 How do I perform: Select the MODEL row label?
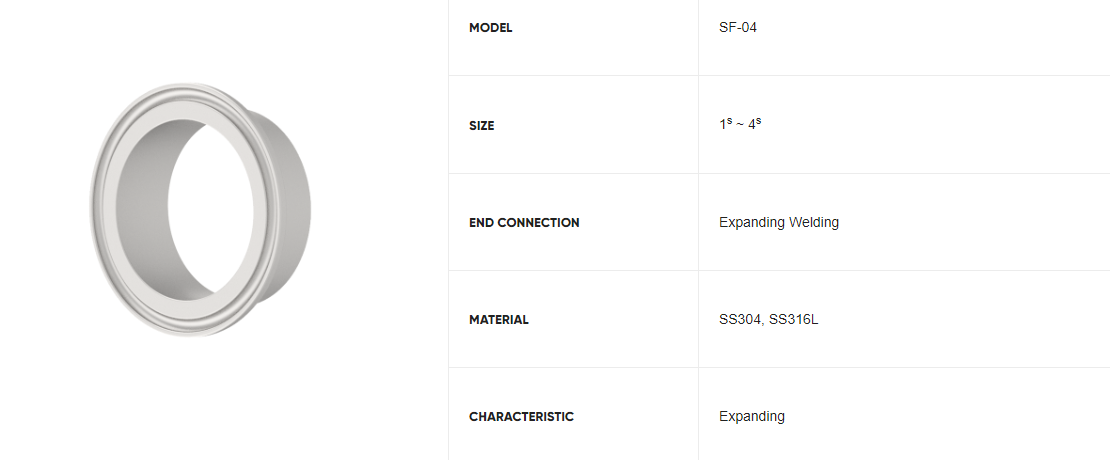(x=490, y=28)
